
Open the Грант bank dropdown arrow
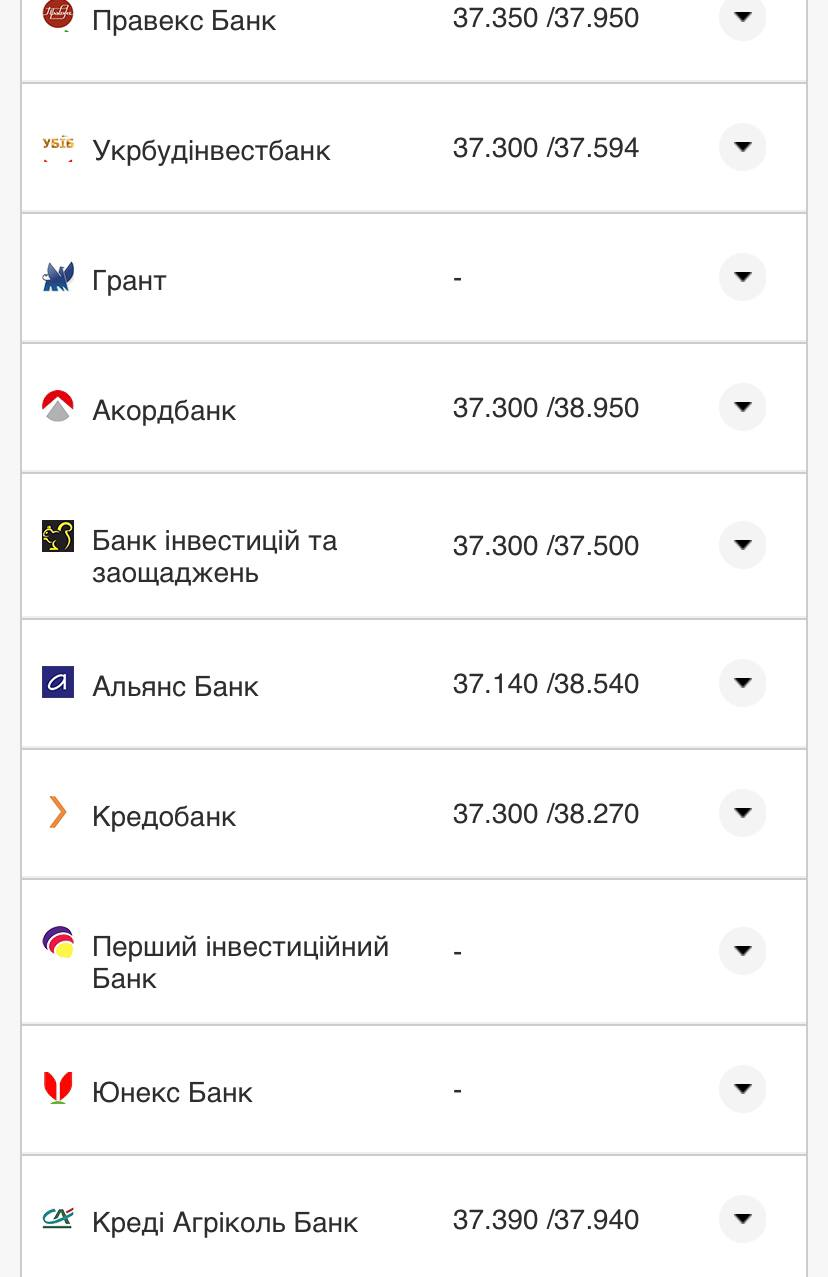pos(742,277)
